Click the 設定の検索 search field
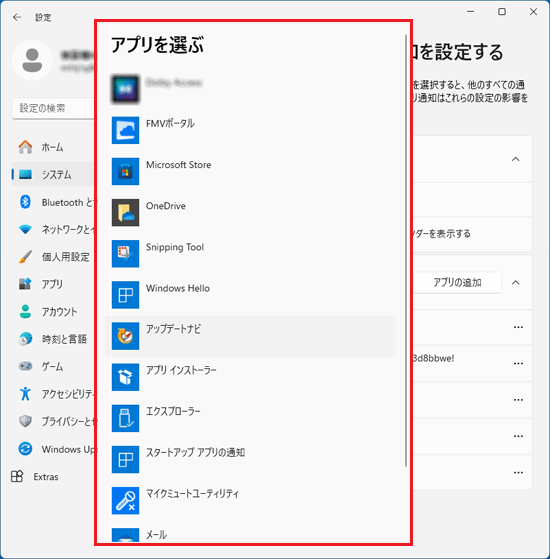This screenshot has height=559, width=550. point(53,108)
